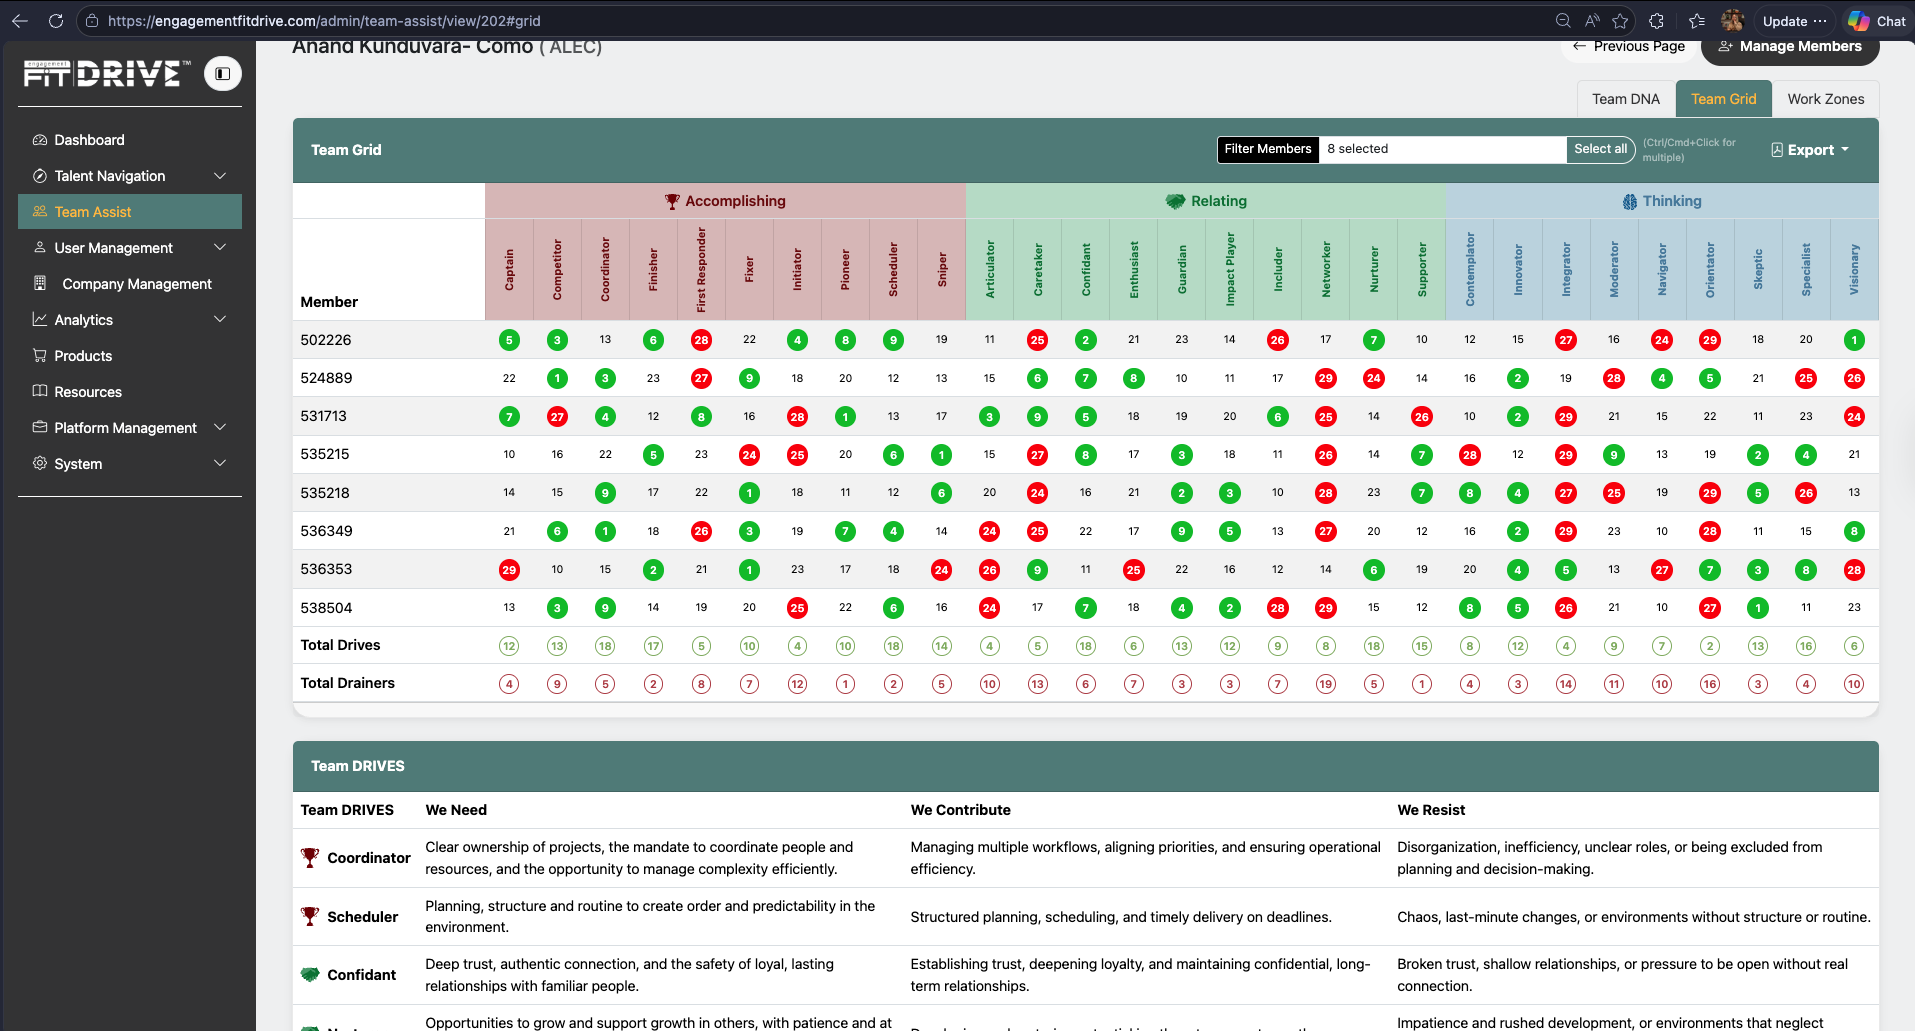Go back using the browser back arrow
Screen dimensions: 1915x1031
pyautogui.click(x=20, y=21)
